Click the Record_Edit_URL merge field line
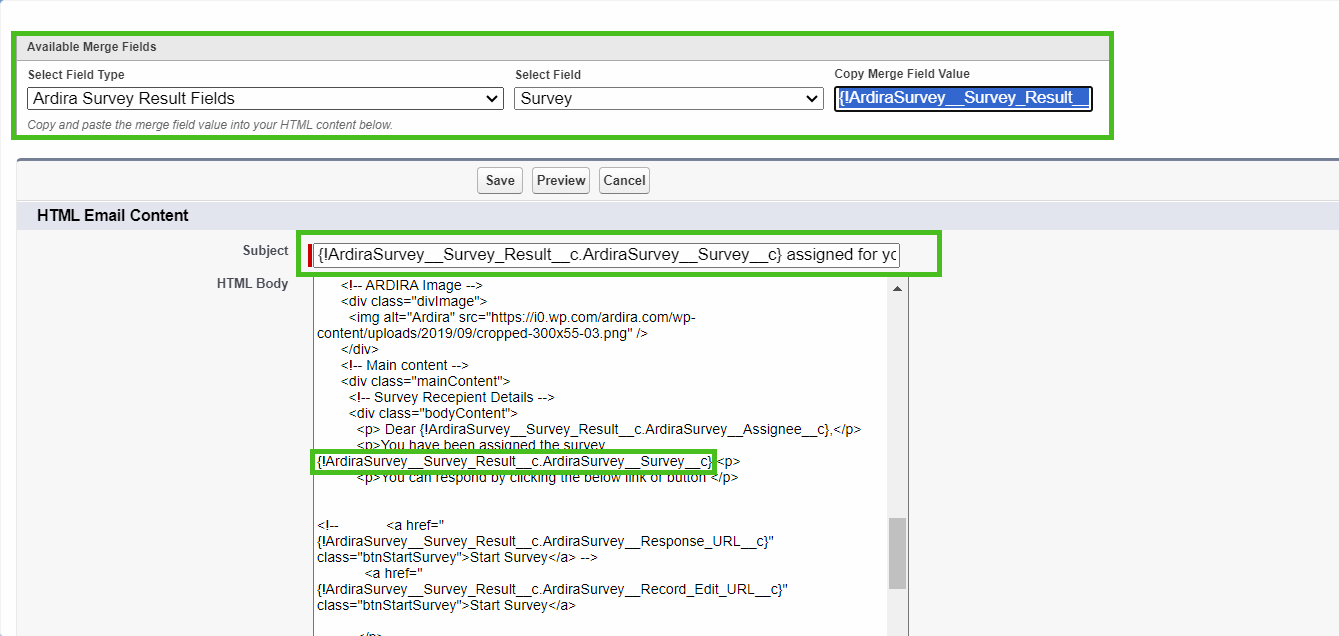 [x=551, y=589]
